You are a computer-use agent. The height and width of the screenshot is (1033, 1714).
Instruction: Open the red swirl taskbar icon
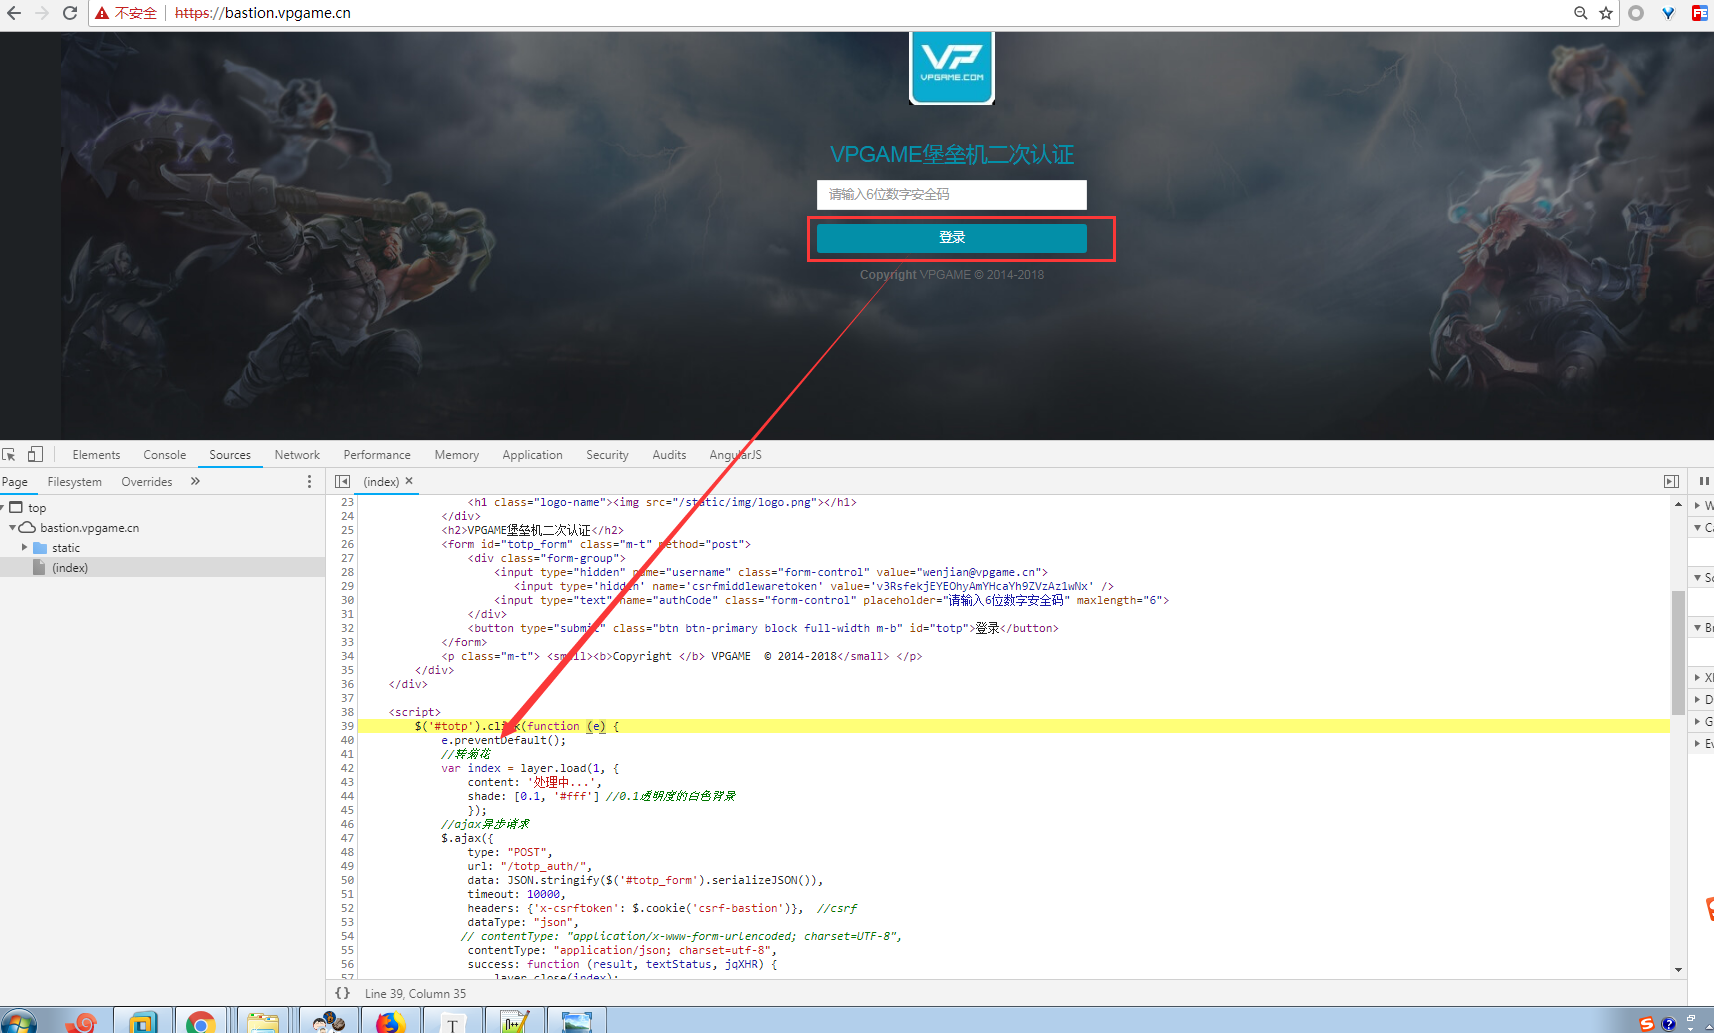click(x=82, y=1022)
